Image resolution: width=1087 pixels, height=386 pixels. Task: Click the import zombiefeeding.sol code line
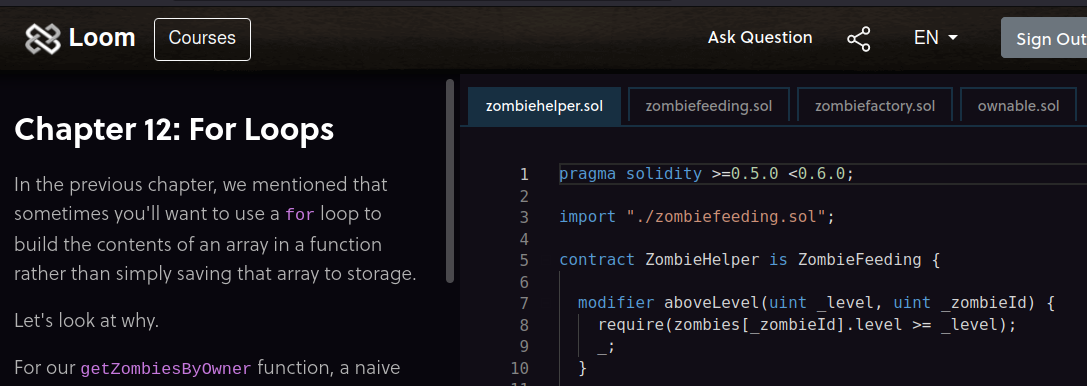pyautogui.click(x=697, y=217)
